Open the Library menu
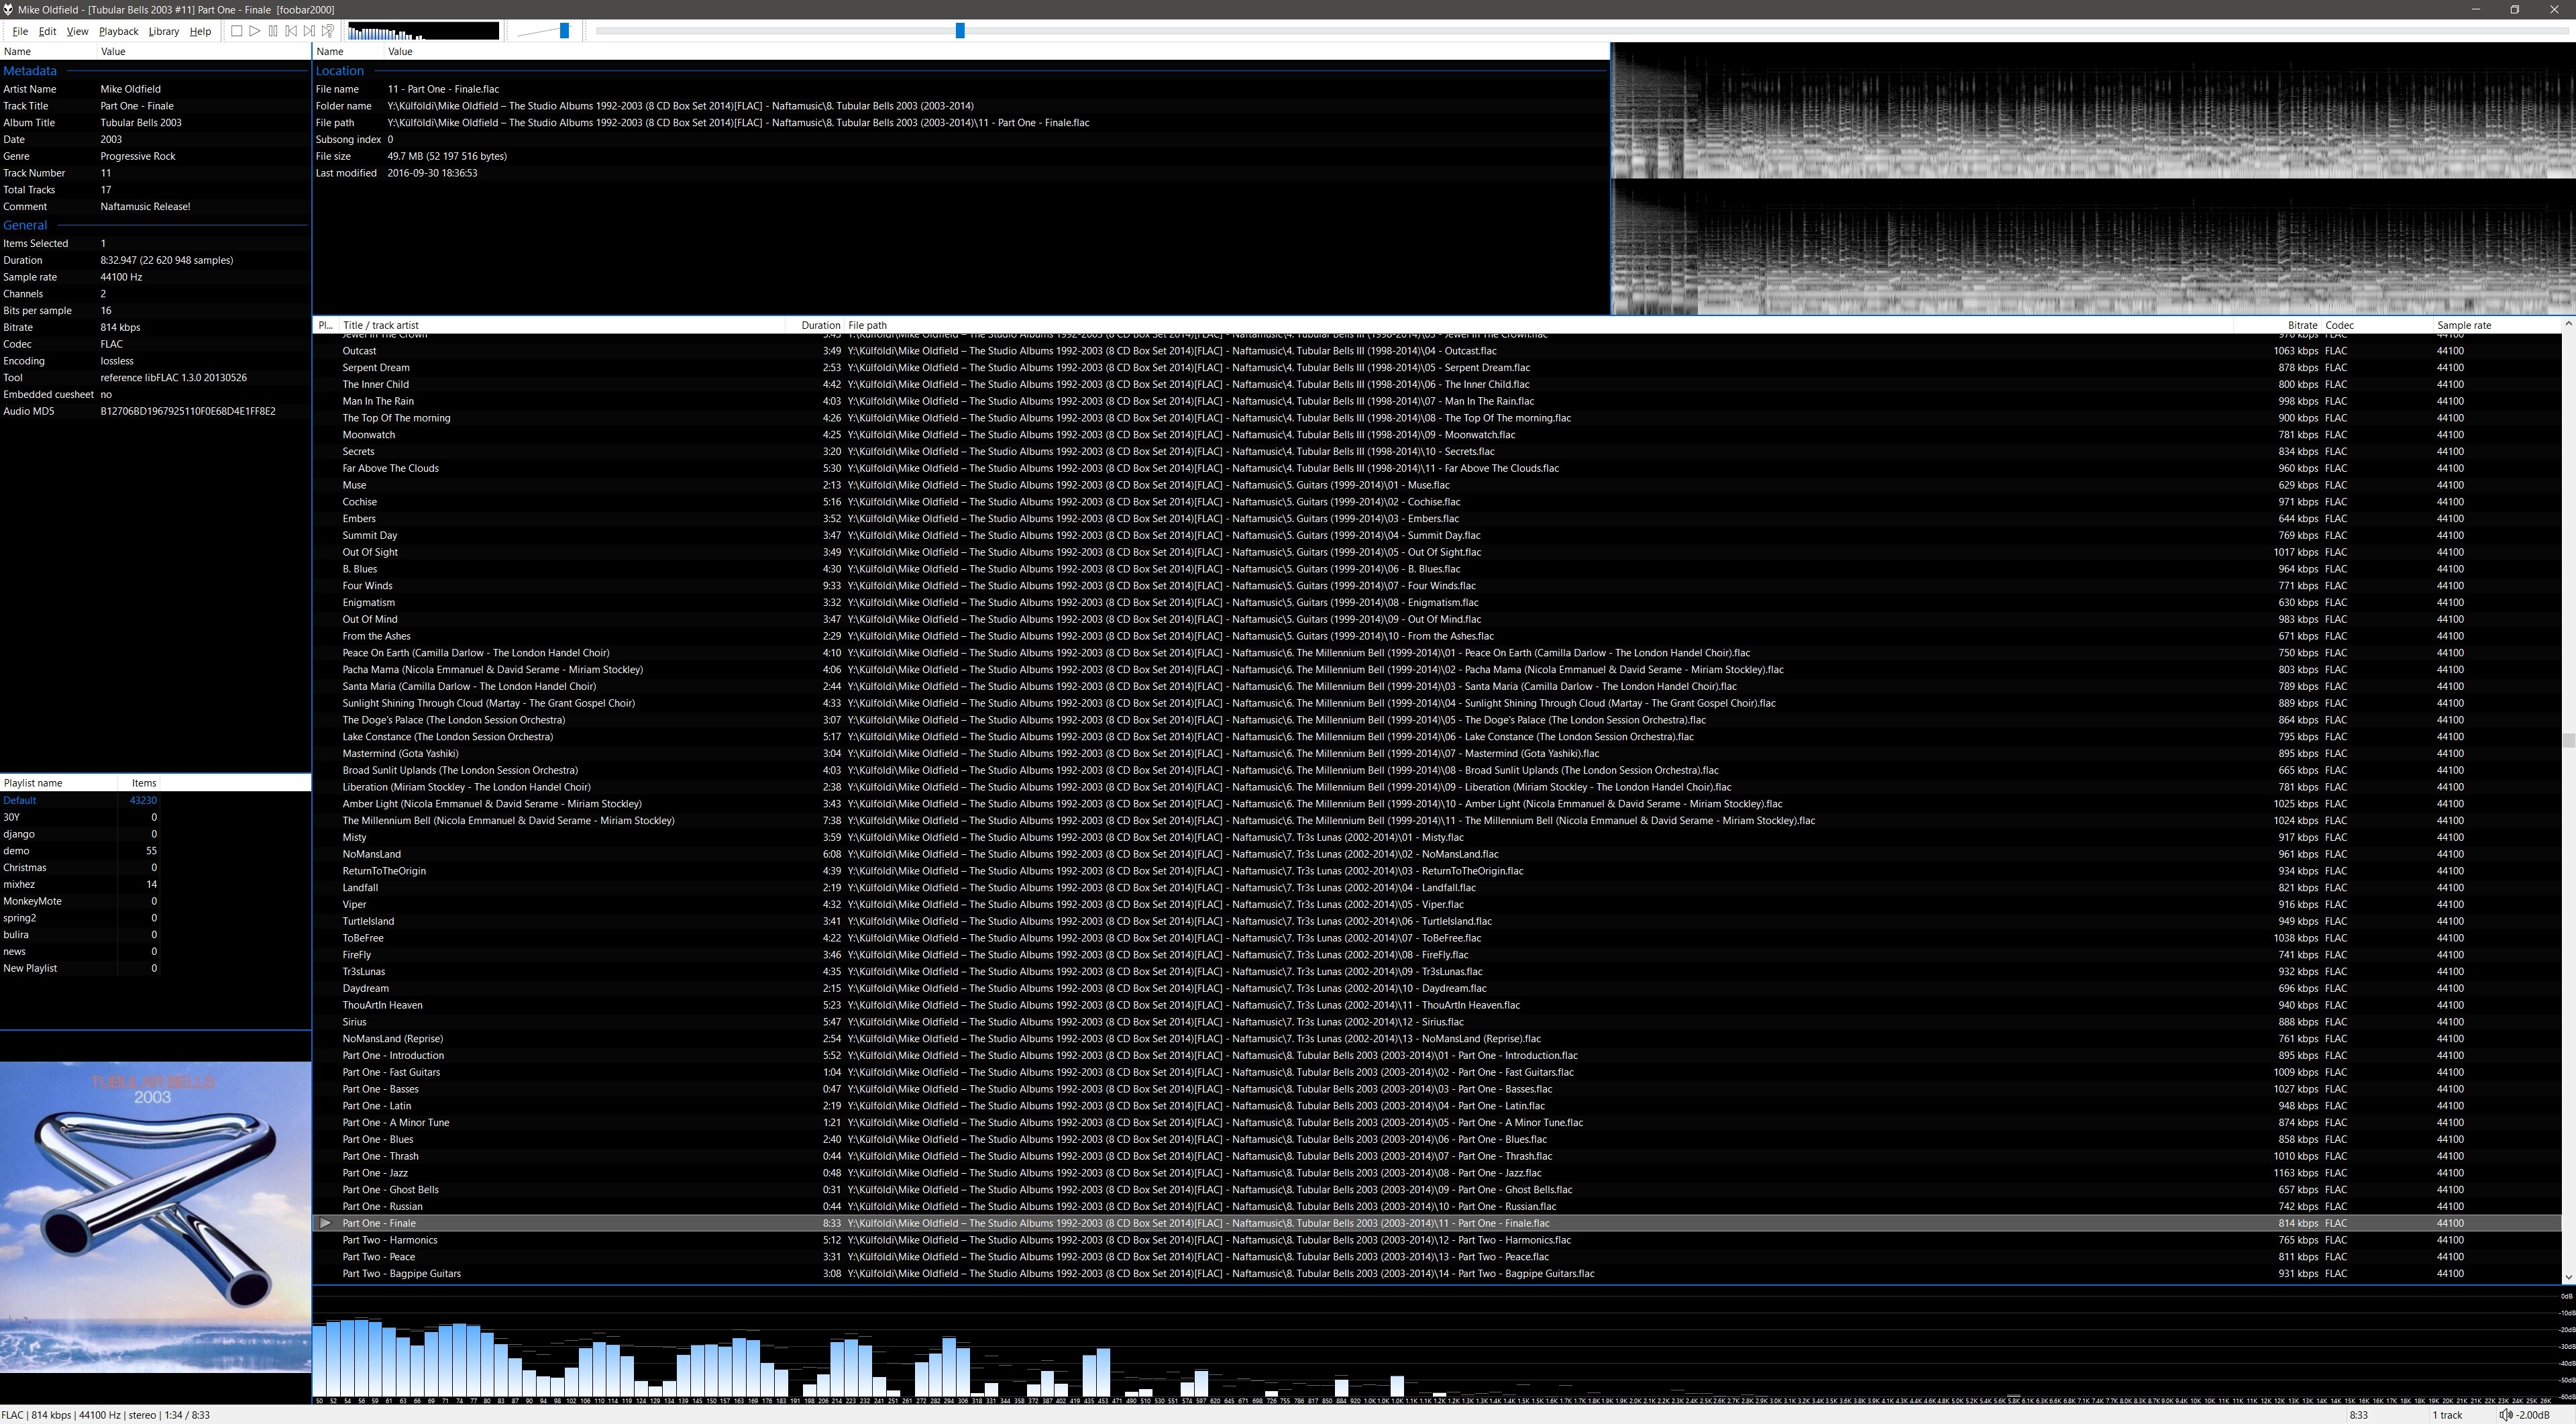This screenshot has height=1424, width=2576. click(x=163, y=31)
